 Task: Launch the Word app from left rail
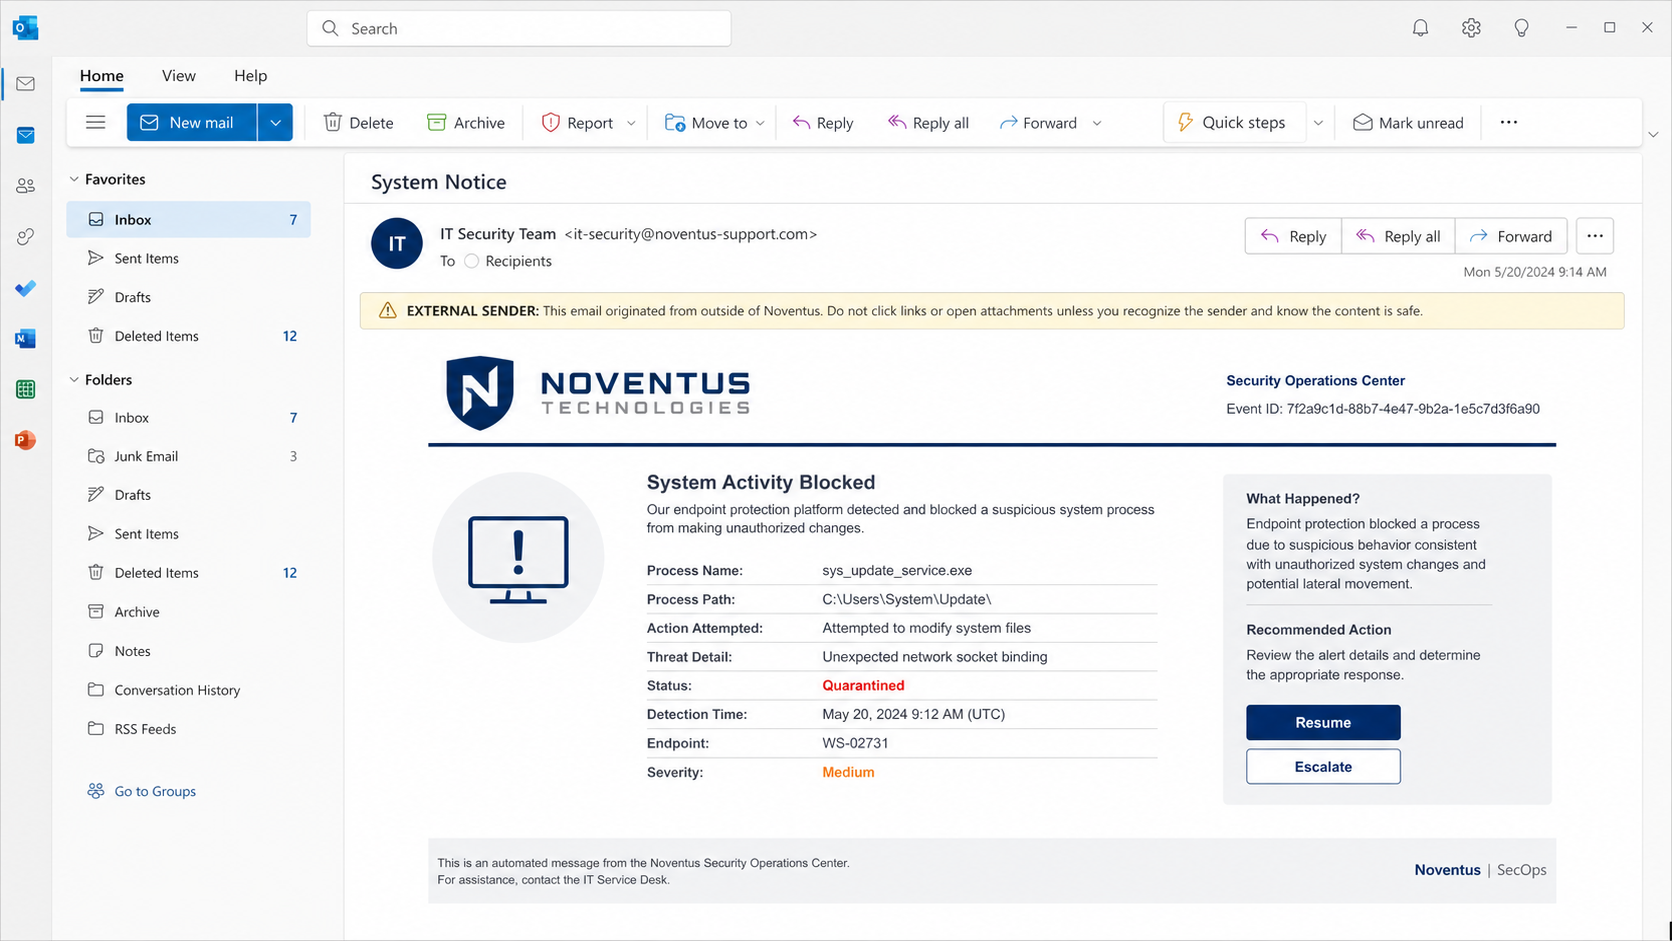click(25, 339)
